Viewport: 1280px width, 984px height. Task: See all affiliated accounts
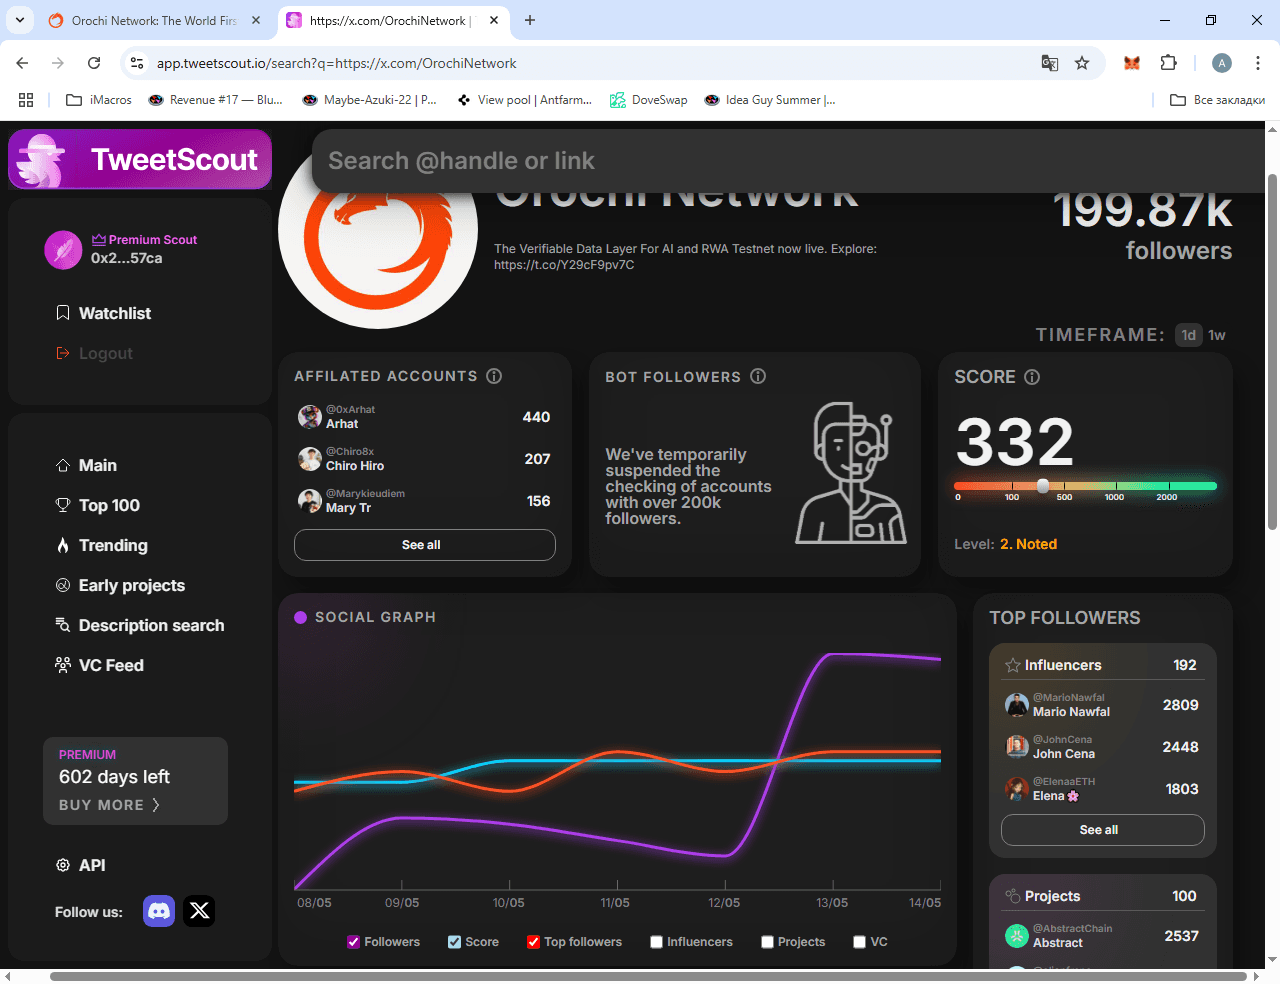425,545
